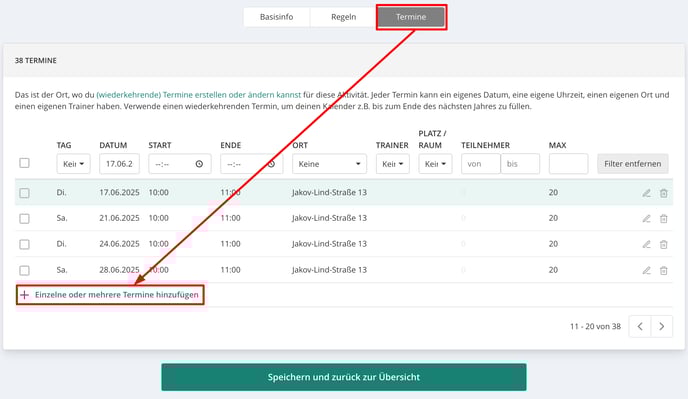Select checkbox of the 28.06.2025 appointment
688x399 pixels.
(x=25, y=270)
